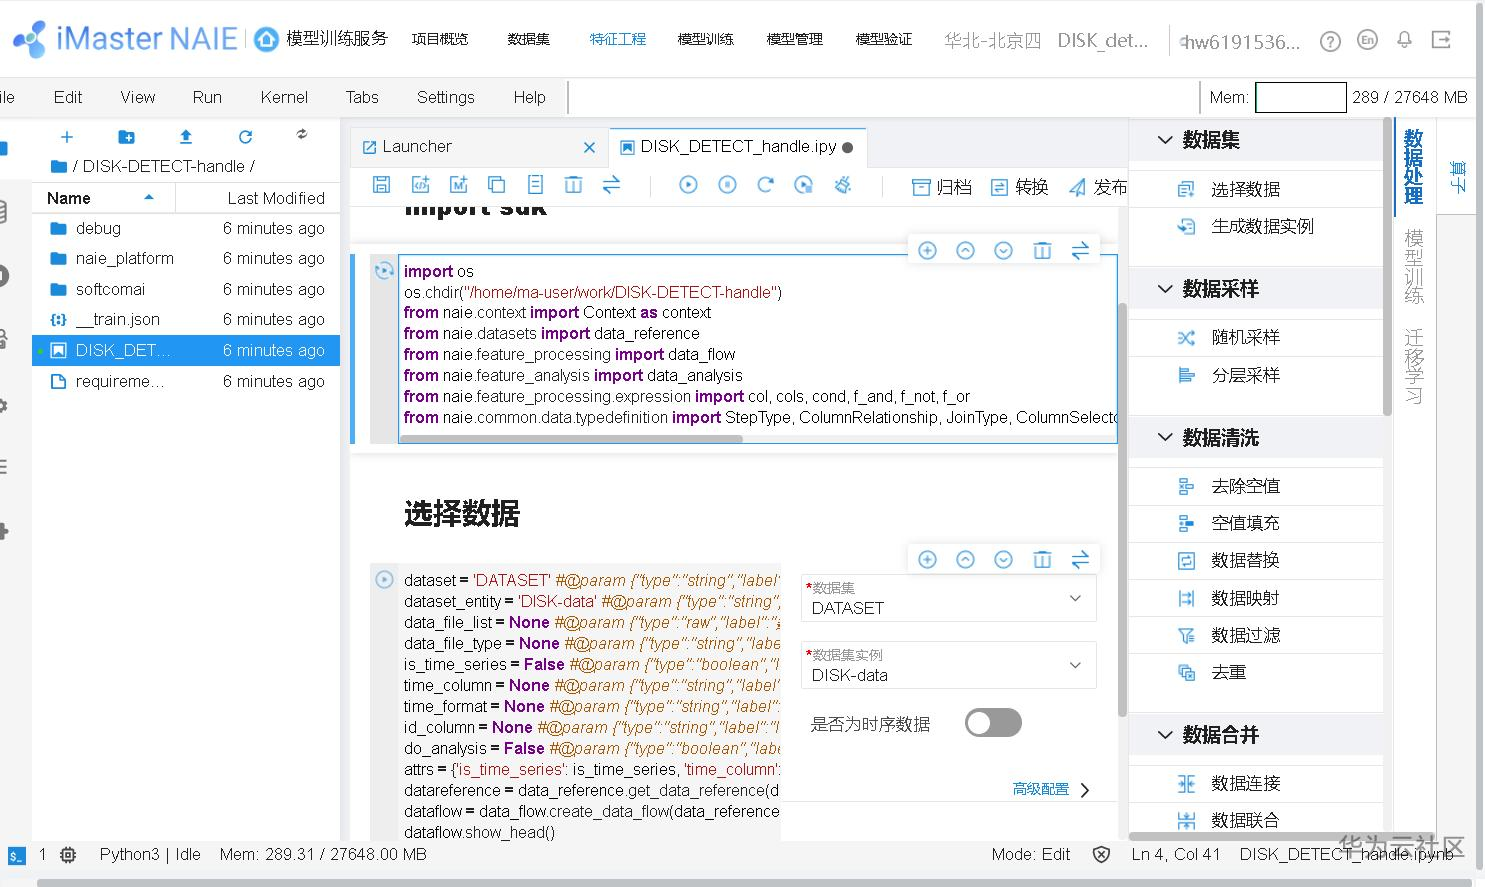Insert a code cell from the notebook toolbar

point(420,185)
